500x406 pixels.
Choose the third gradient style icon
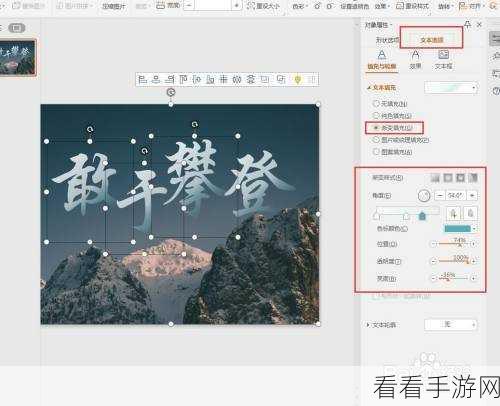pyautogui.click(x=460, y=178)
